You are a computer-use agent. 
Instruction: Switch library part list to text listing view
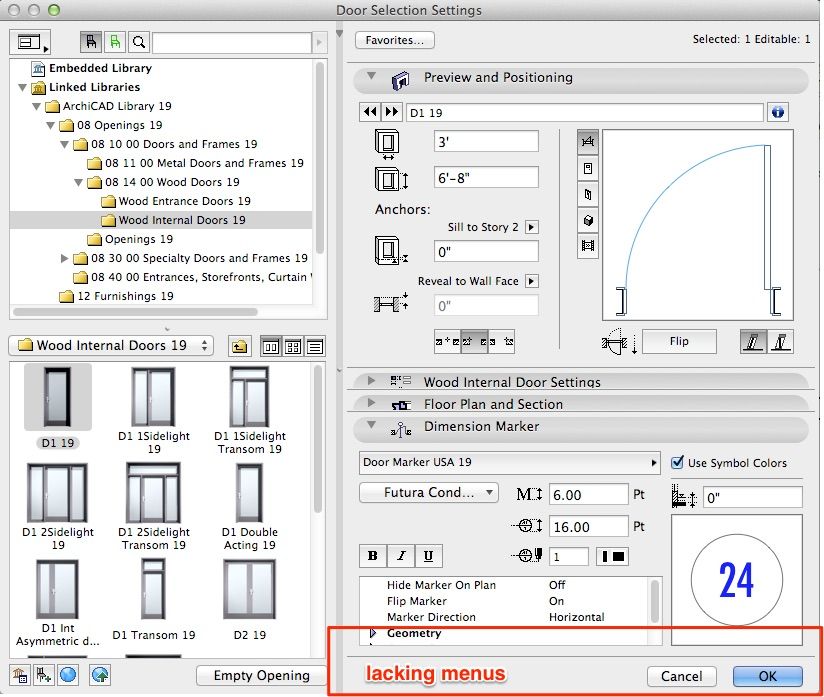315,345
